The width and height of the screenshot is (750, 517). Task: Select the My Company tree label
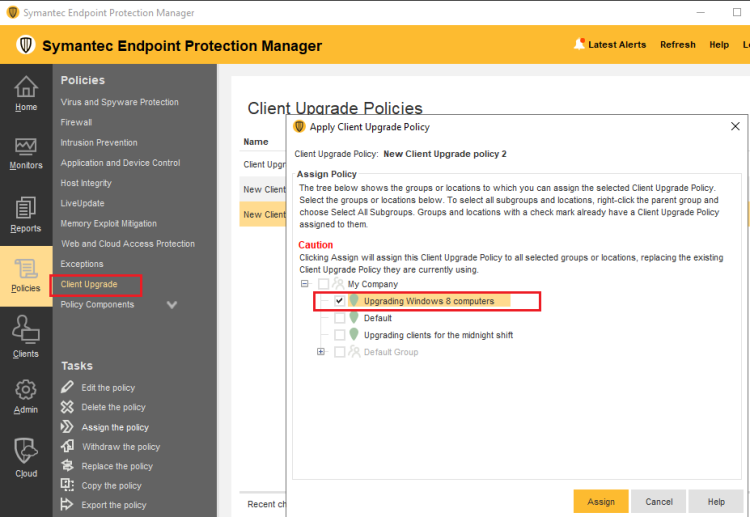click(x=373, y=284)
